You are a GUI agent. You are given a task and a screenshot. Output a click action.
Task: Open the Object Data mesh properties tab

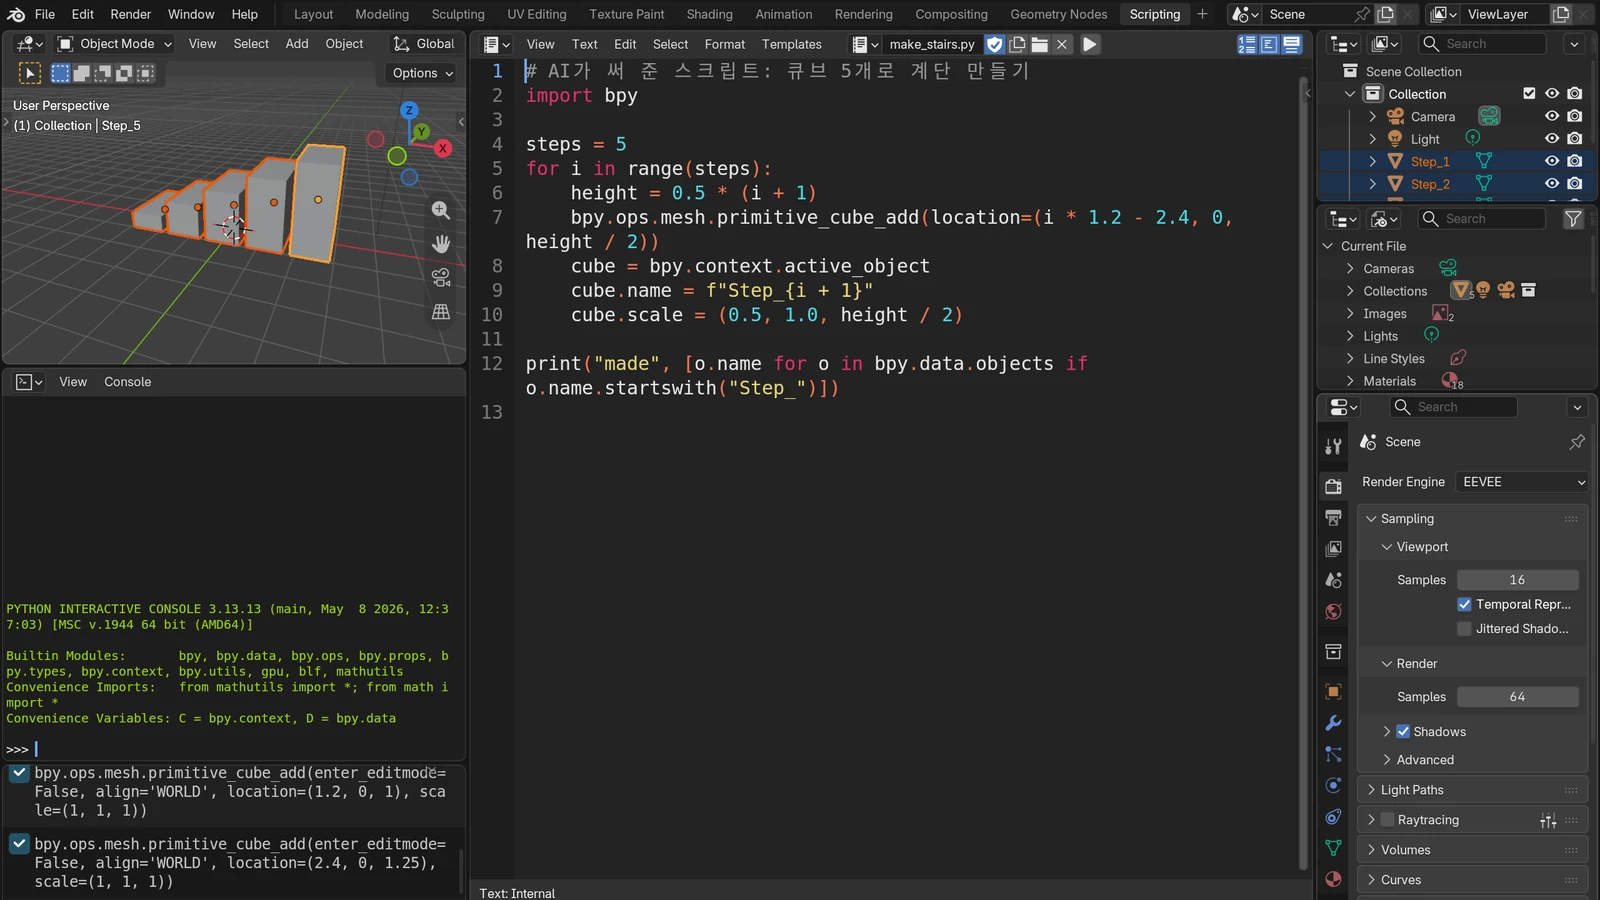point(1333,848)
